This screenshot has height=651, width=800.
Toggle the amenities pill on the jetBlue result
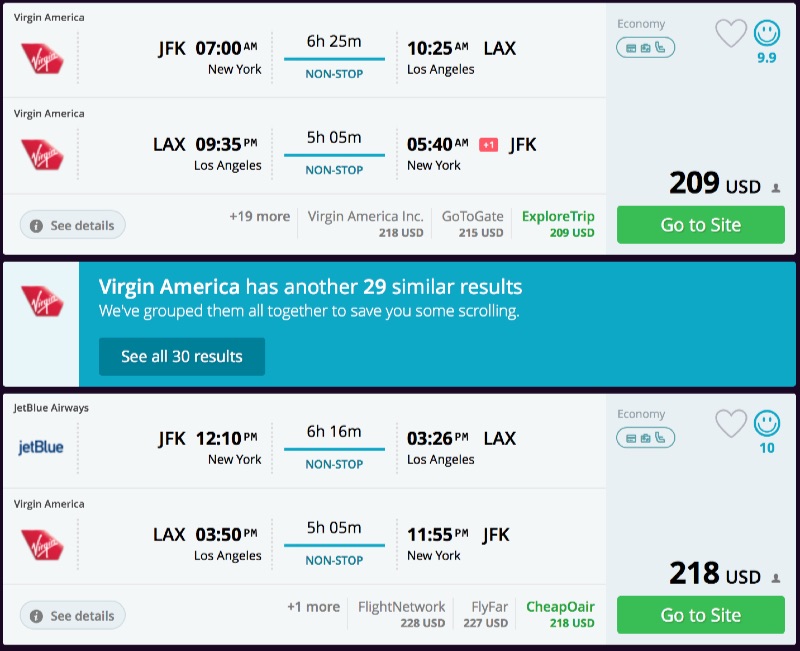point(645,437)
